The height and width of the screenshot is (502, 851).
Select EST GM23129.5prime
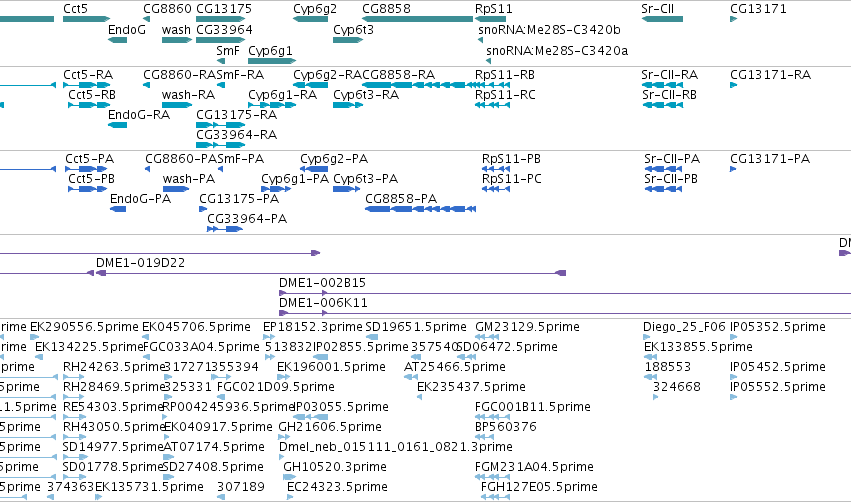487,337
